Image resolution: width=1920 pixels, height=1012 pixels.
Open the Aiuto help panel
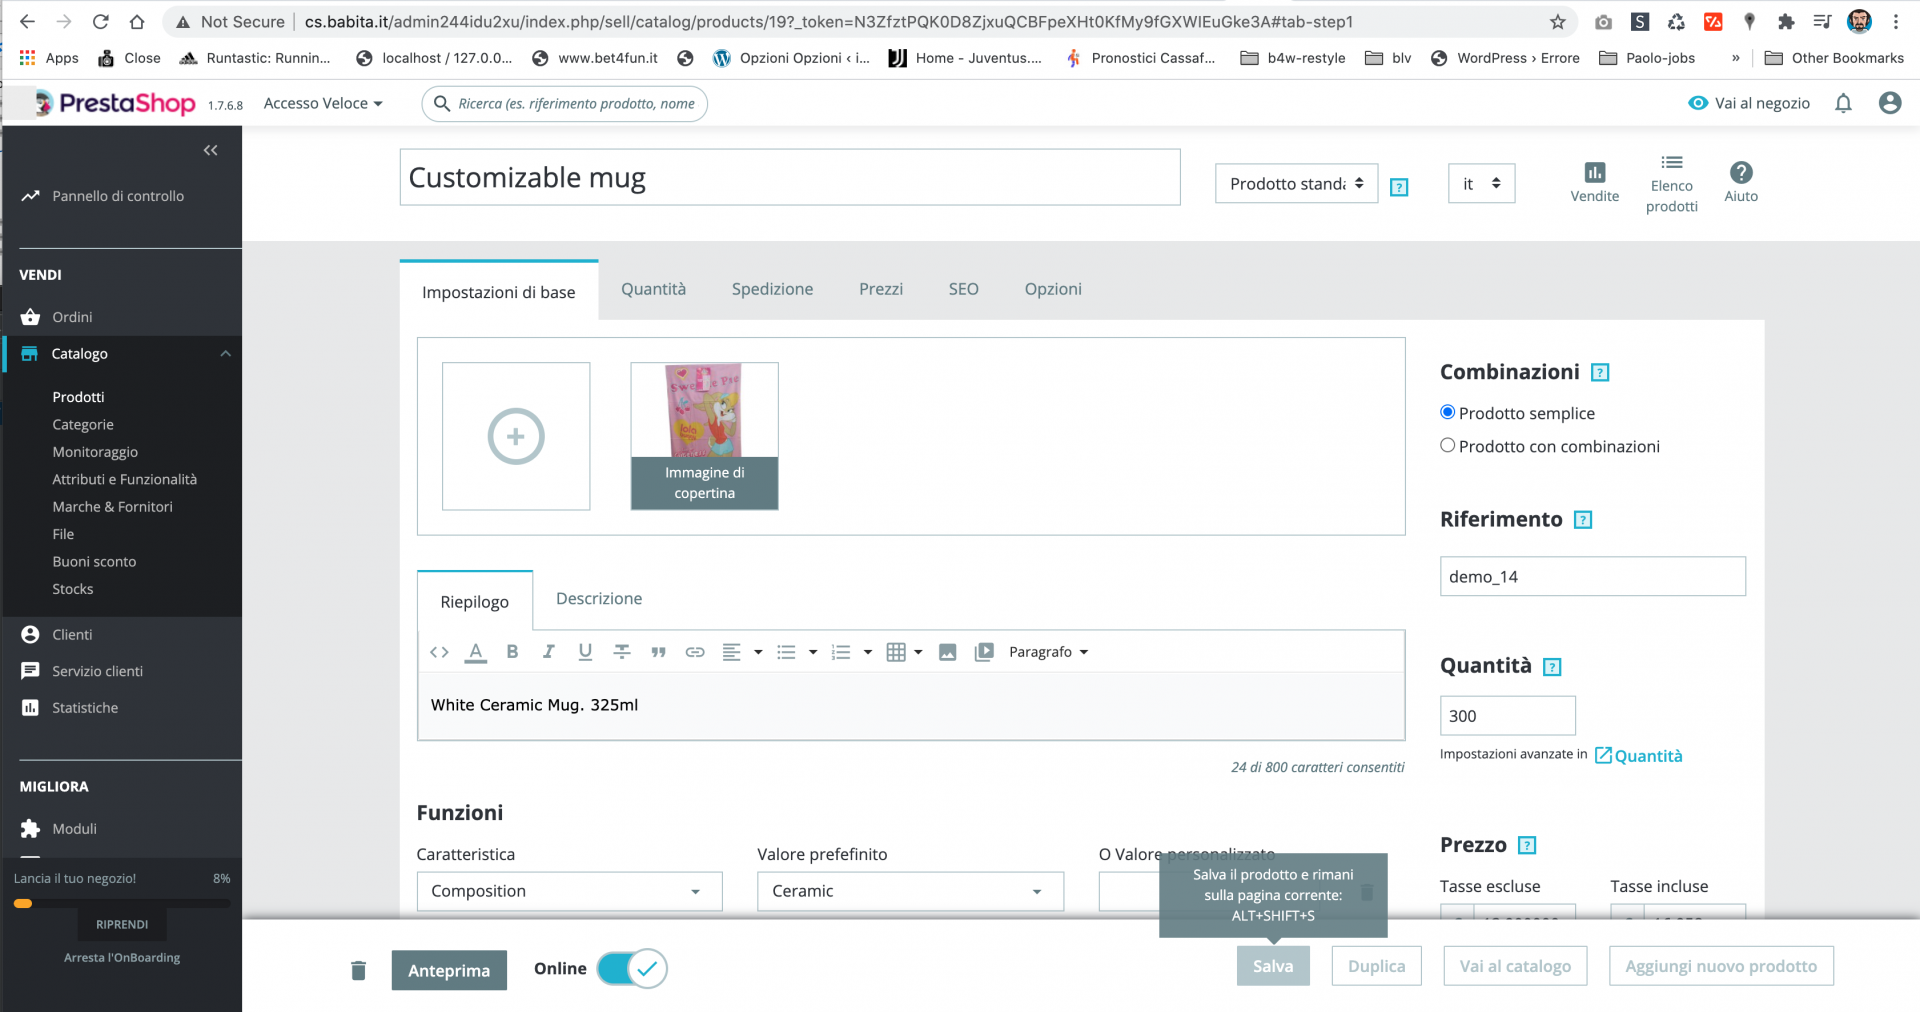tap(1741, 182)
